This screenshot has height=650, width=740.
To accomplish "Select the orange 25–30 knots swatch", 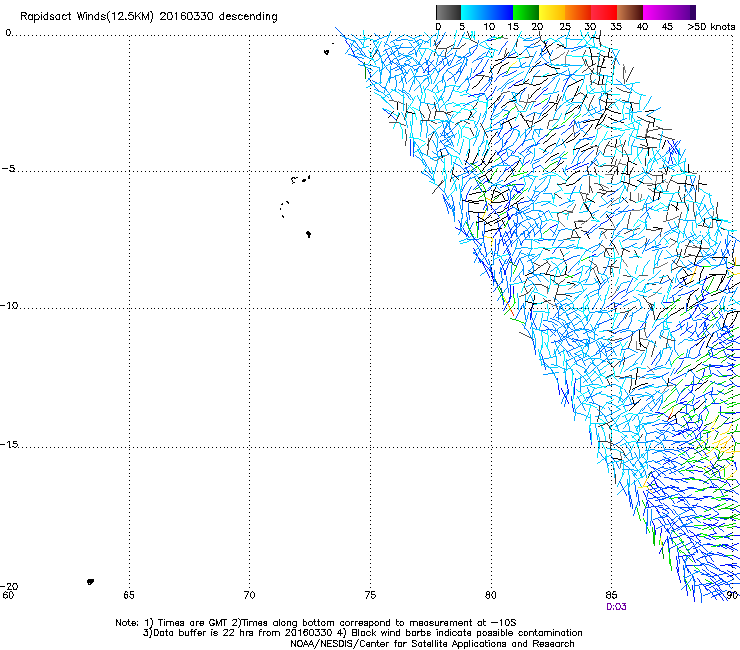I will pos(578,12).
